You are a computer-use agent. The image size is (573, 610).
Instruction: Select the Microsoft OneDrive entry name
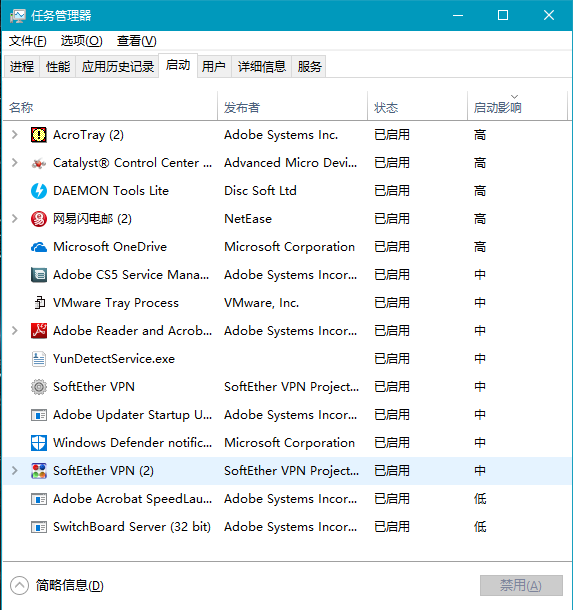click(x=110, y=247)
